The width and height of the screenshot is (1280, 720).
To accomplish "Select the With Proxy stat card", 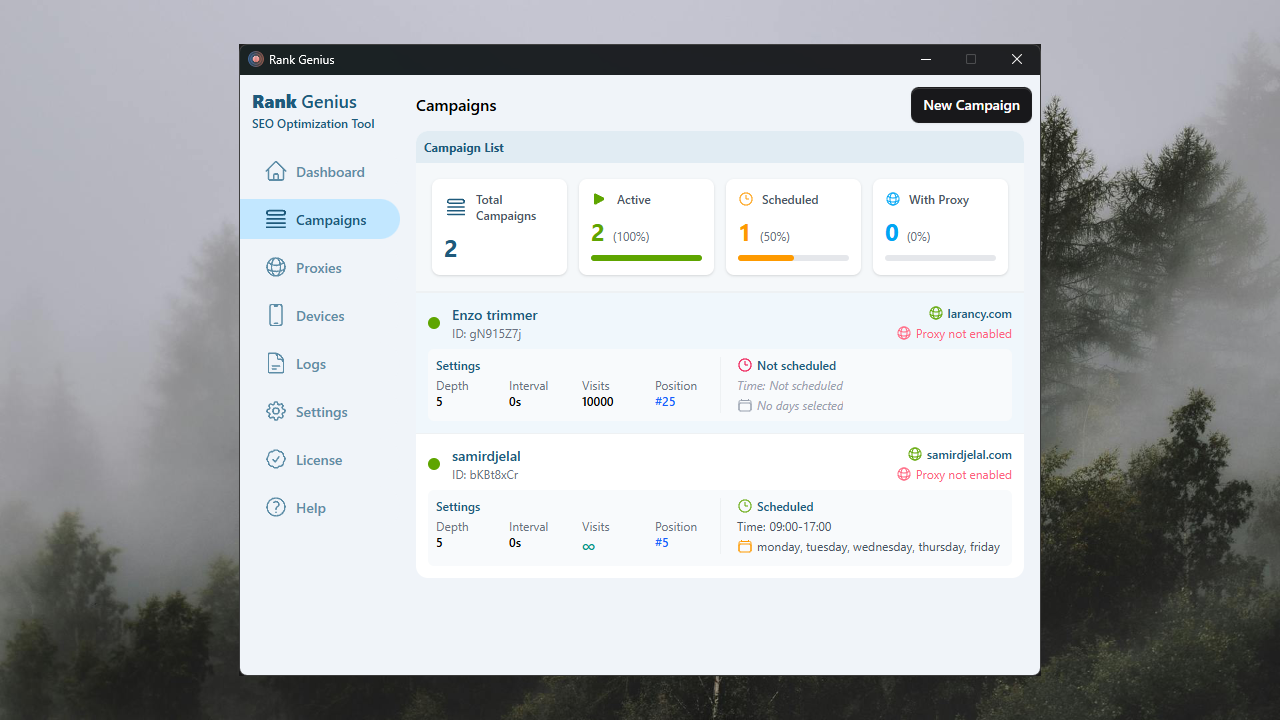I will (940, 227).
